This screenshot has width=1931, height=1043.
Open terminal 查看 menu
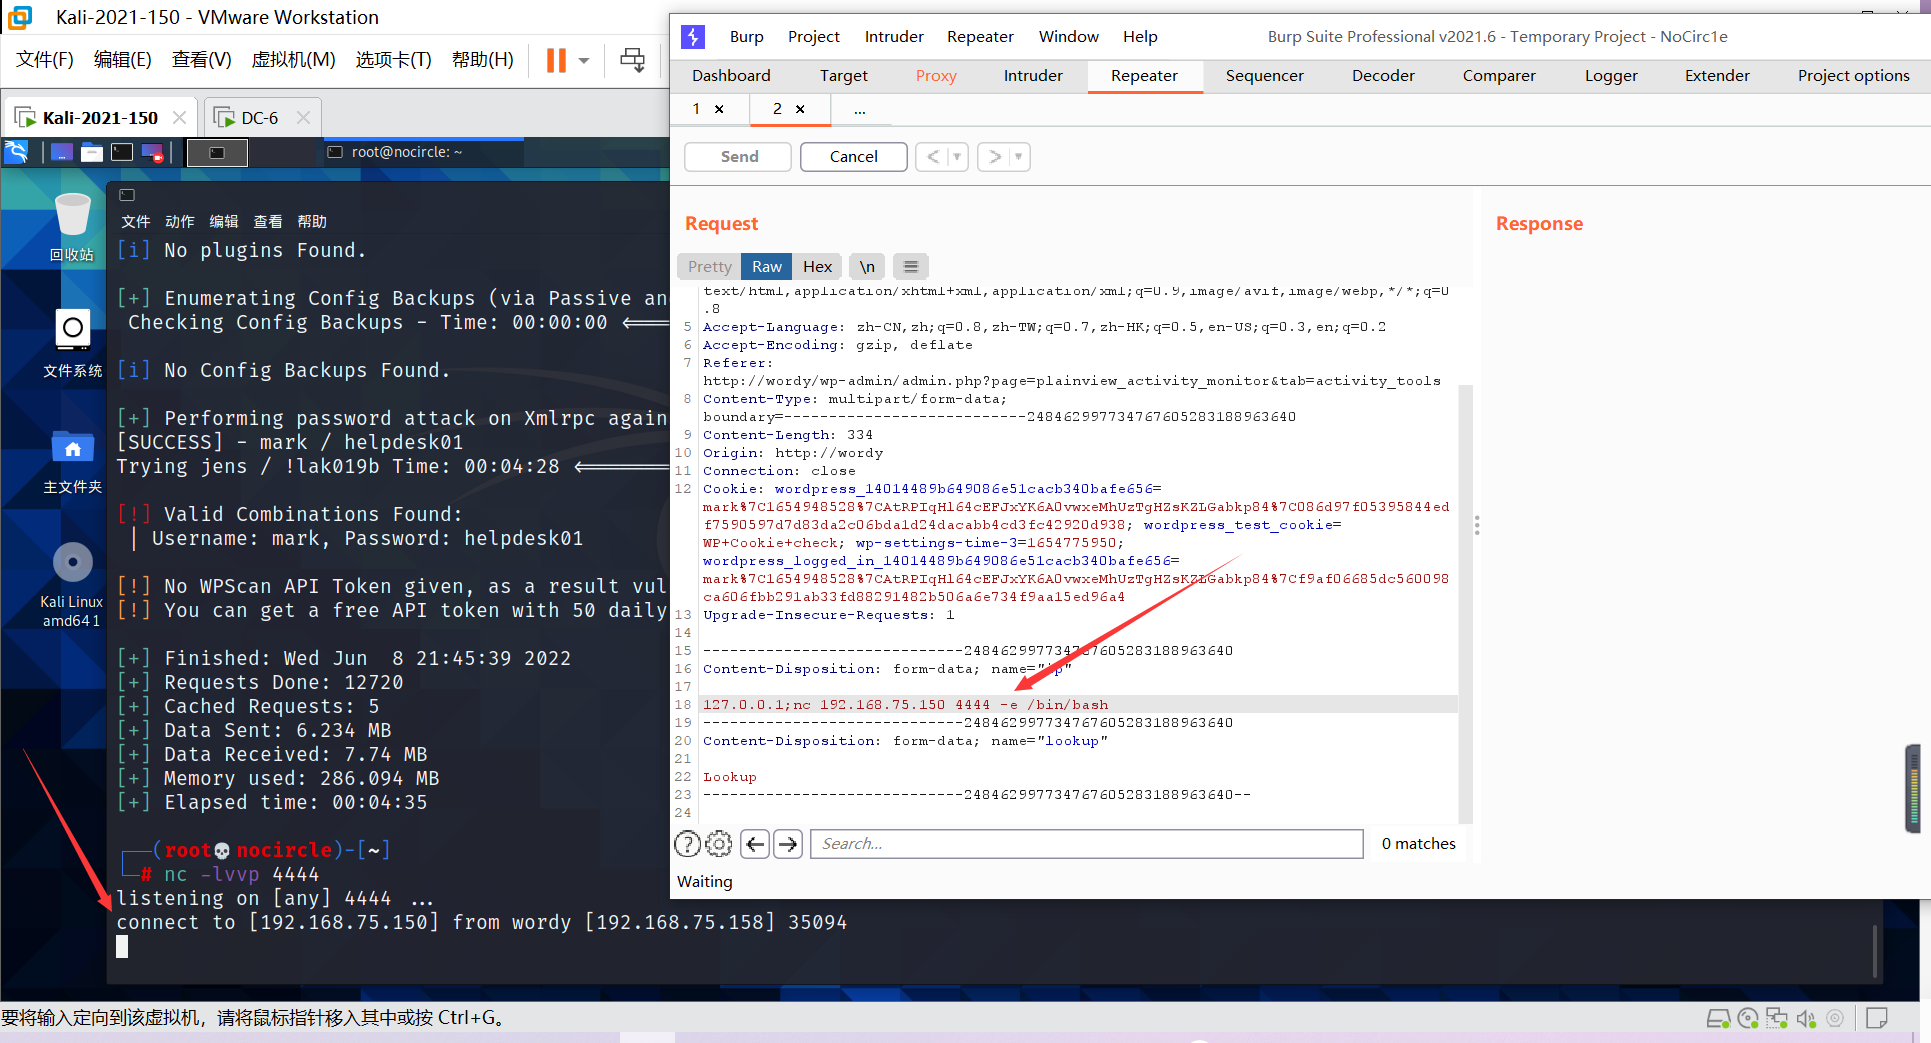click(268, 221)
